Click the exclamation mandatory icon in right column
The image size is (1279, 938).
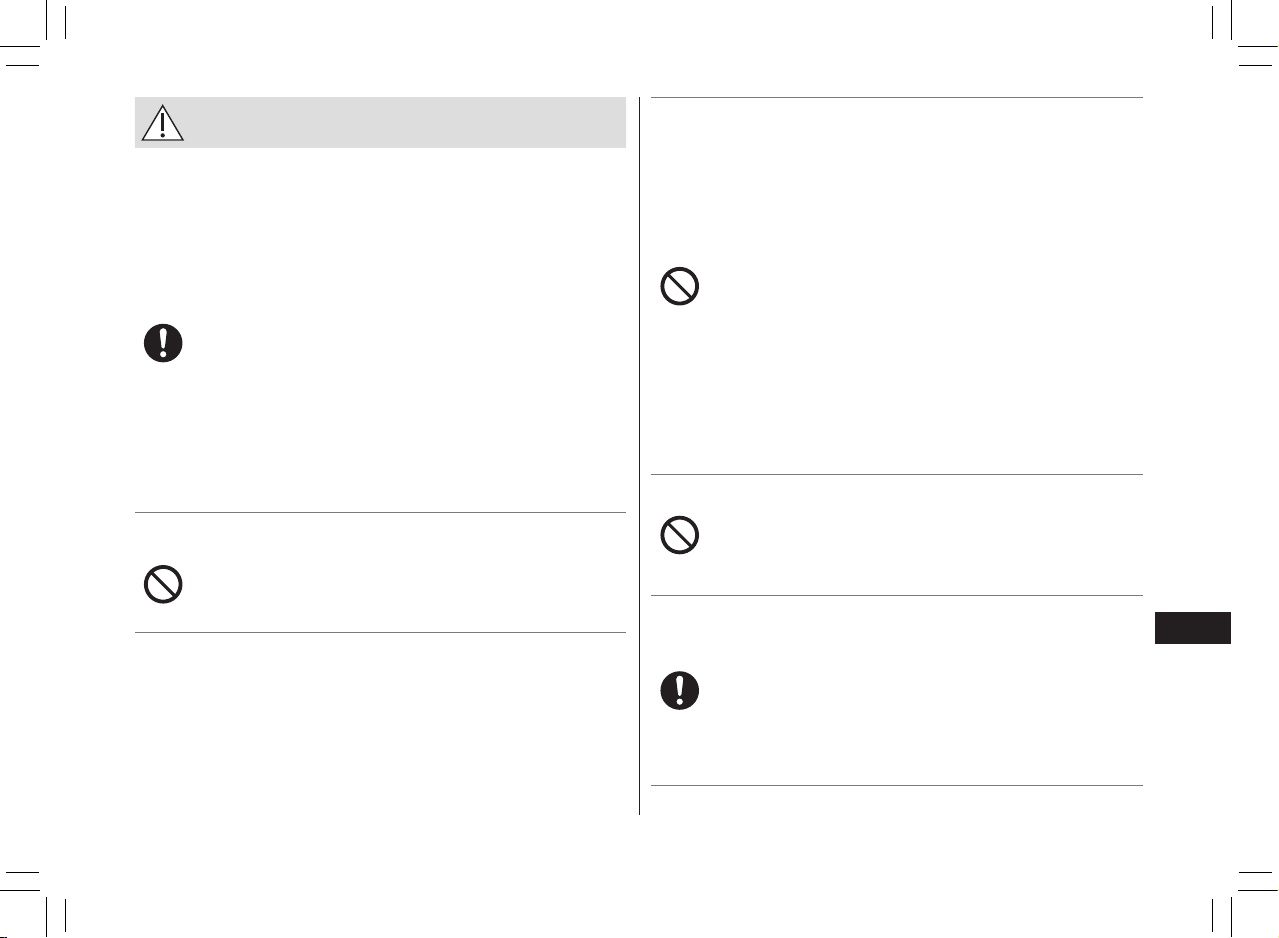(x=680, y=690)
